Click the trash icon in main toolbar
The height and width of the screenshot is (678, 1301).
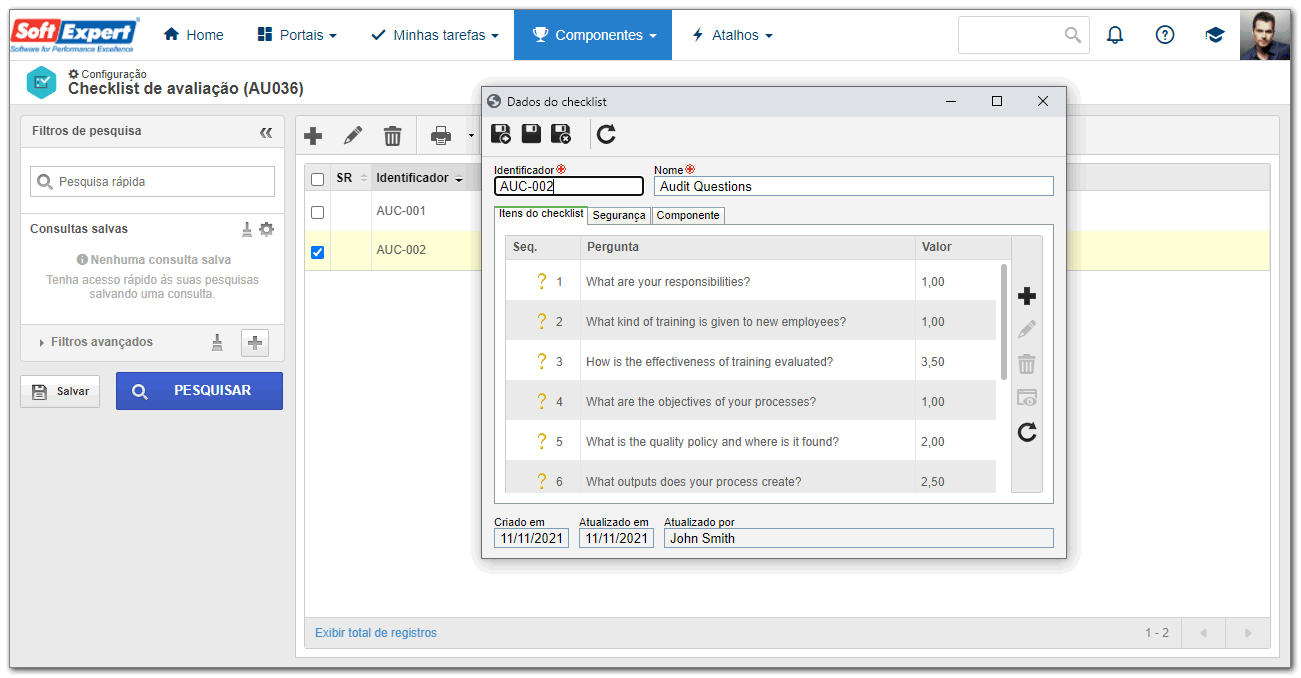pyautogui.click(x=393, y=136)
